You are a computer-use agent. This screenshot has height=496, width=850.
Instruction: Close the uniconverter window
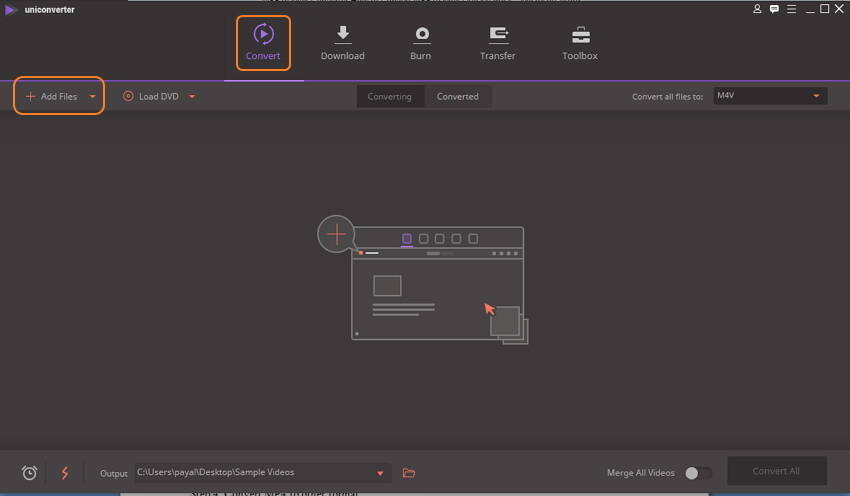[840, 9]
